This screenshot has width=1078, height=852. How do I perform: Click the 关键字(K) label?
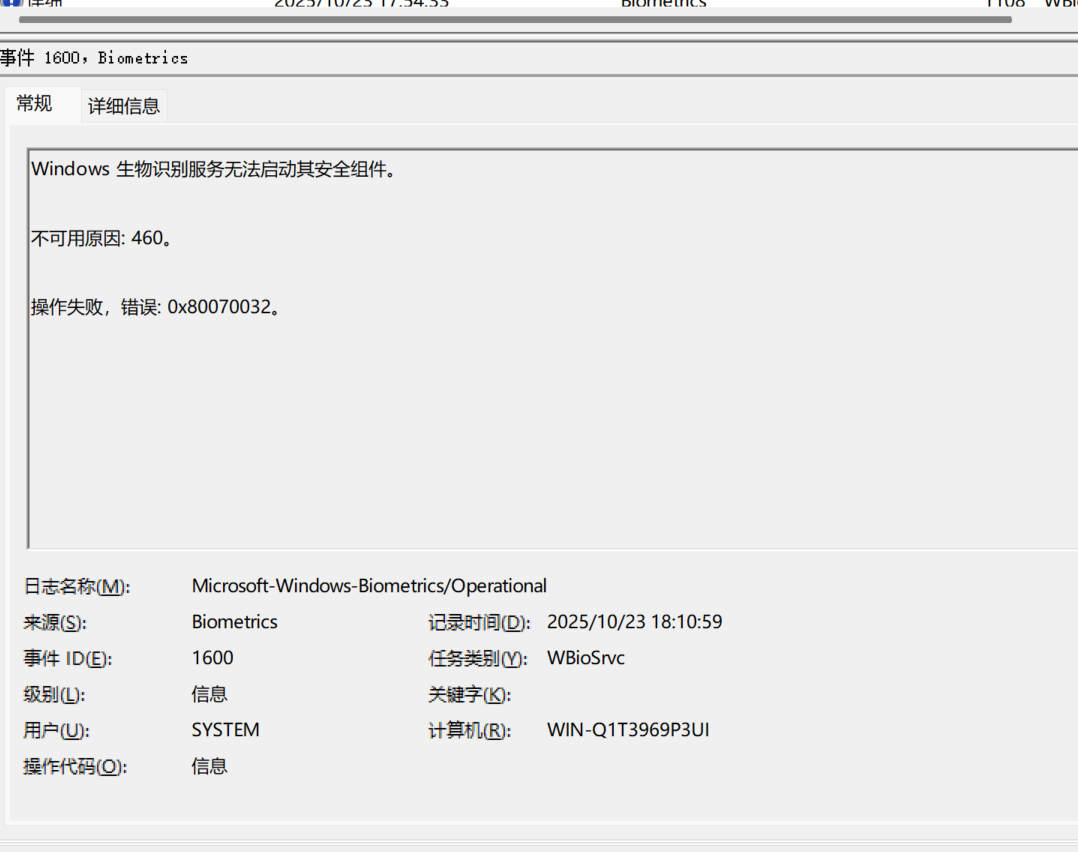coord(470,695)
